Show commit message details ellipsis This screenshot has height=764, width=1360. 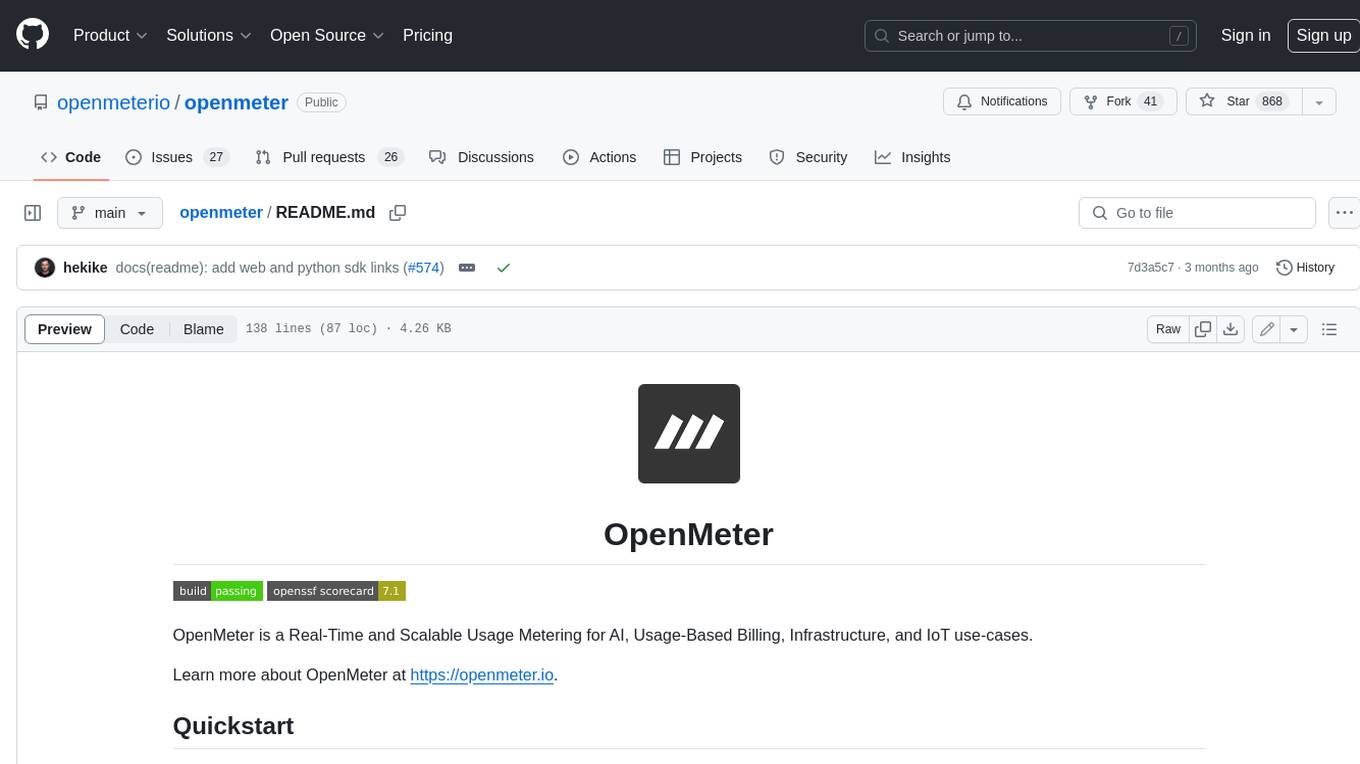click(x=466, y=268)
